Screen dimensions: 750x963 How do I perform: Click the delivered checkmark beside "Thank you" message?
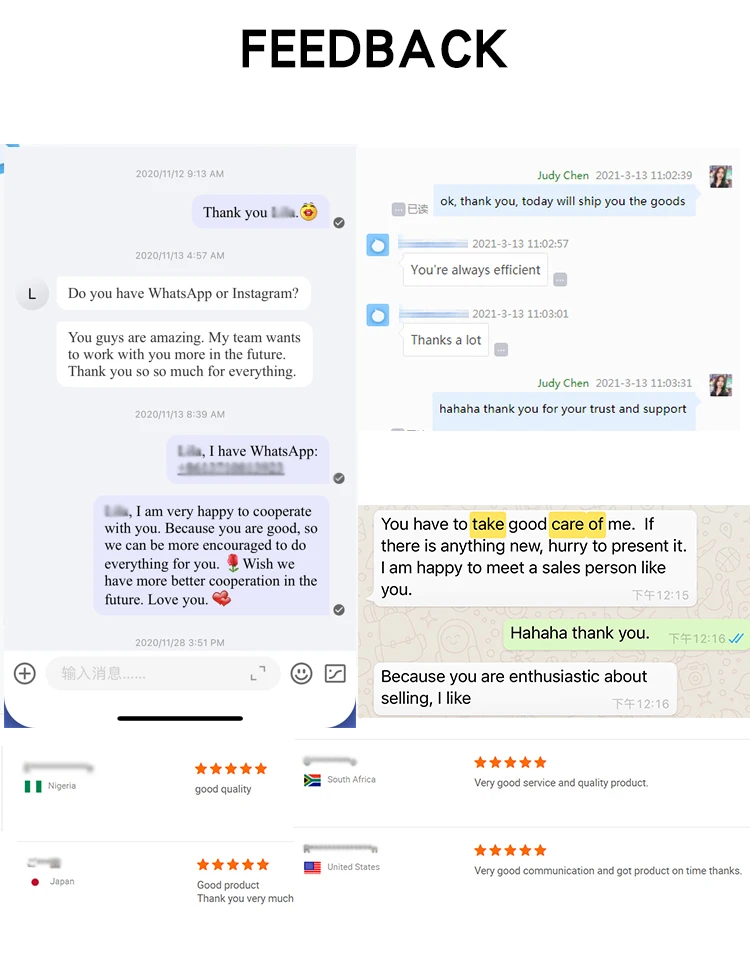click(x=339, y=223)
